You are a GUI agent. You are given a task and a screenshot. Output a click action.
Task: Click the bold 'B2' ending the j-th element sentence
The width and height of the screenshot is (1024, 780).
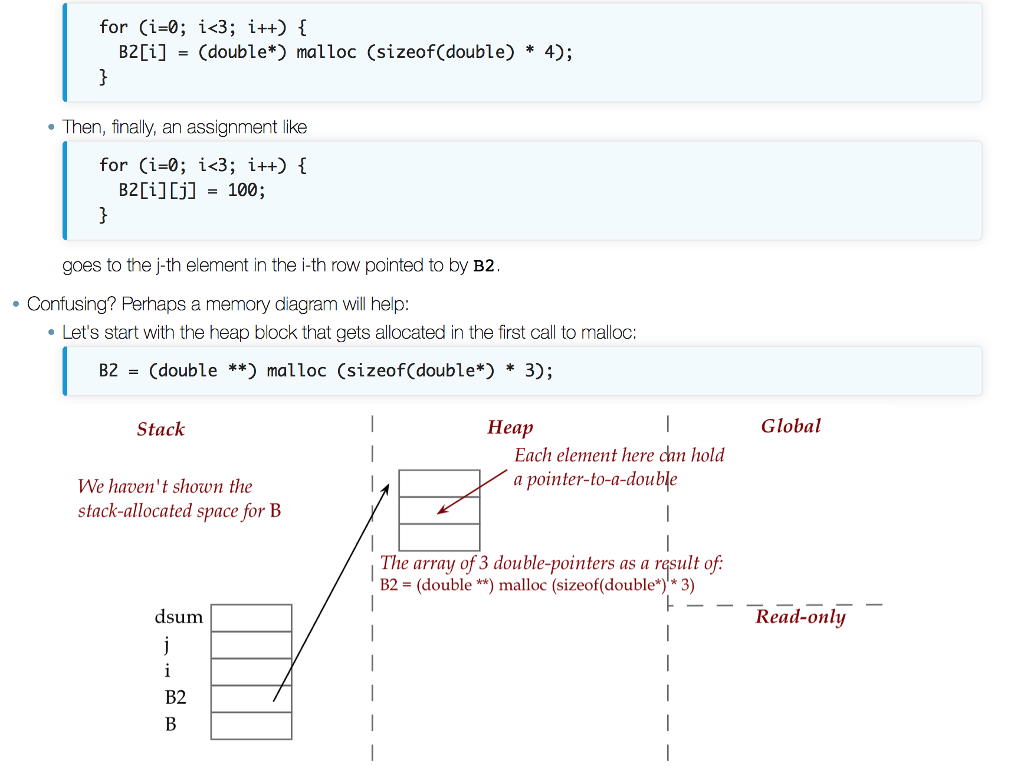coord(484,266)
